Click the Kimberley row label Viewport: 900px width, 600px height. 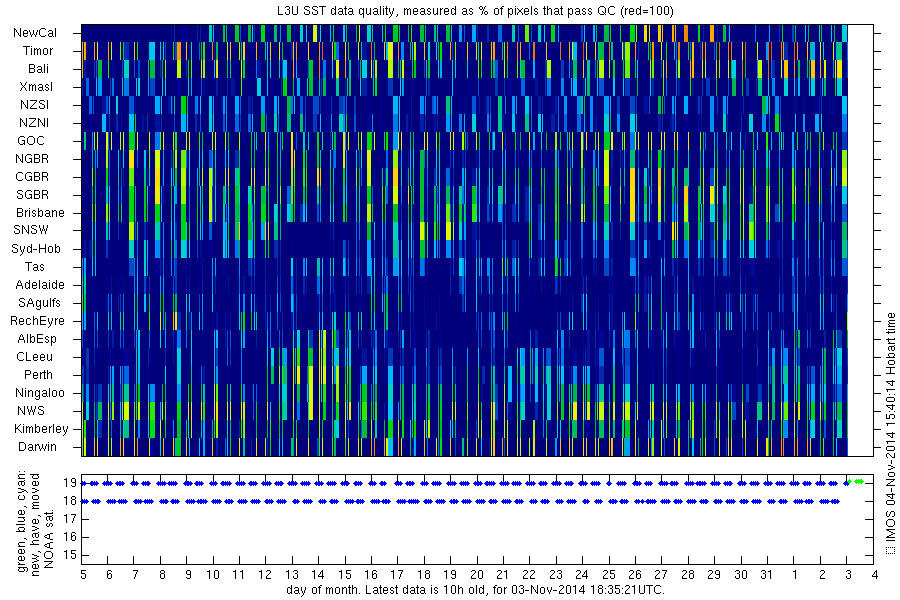pyautogui.click(x=41, y=428)
